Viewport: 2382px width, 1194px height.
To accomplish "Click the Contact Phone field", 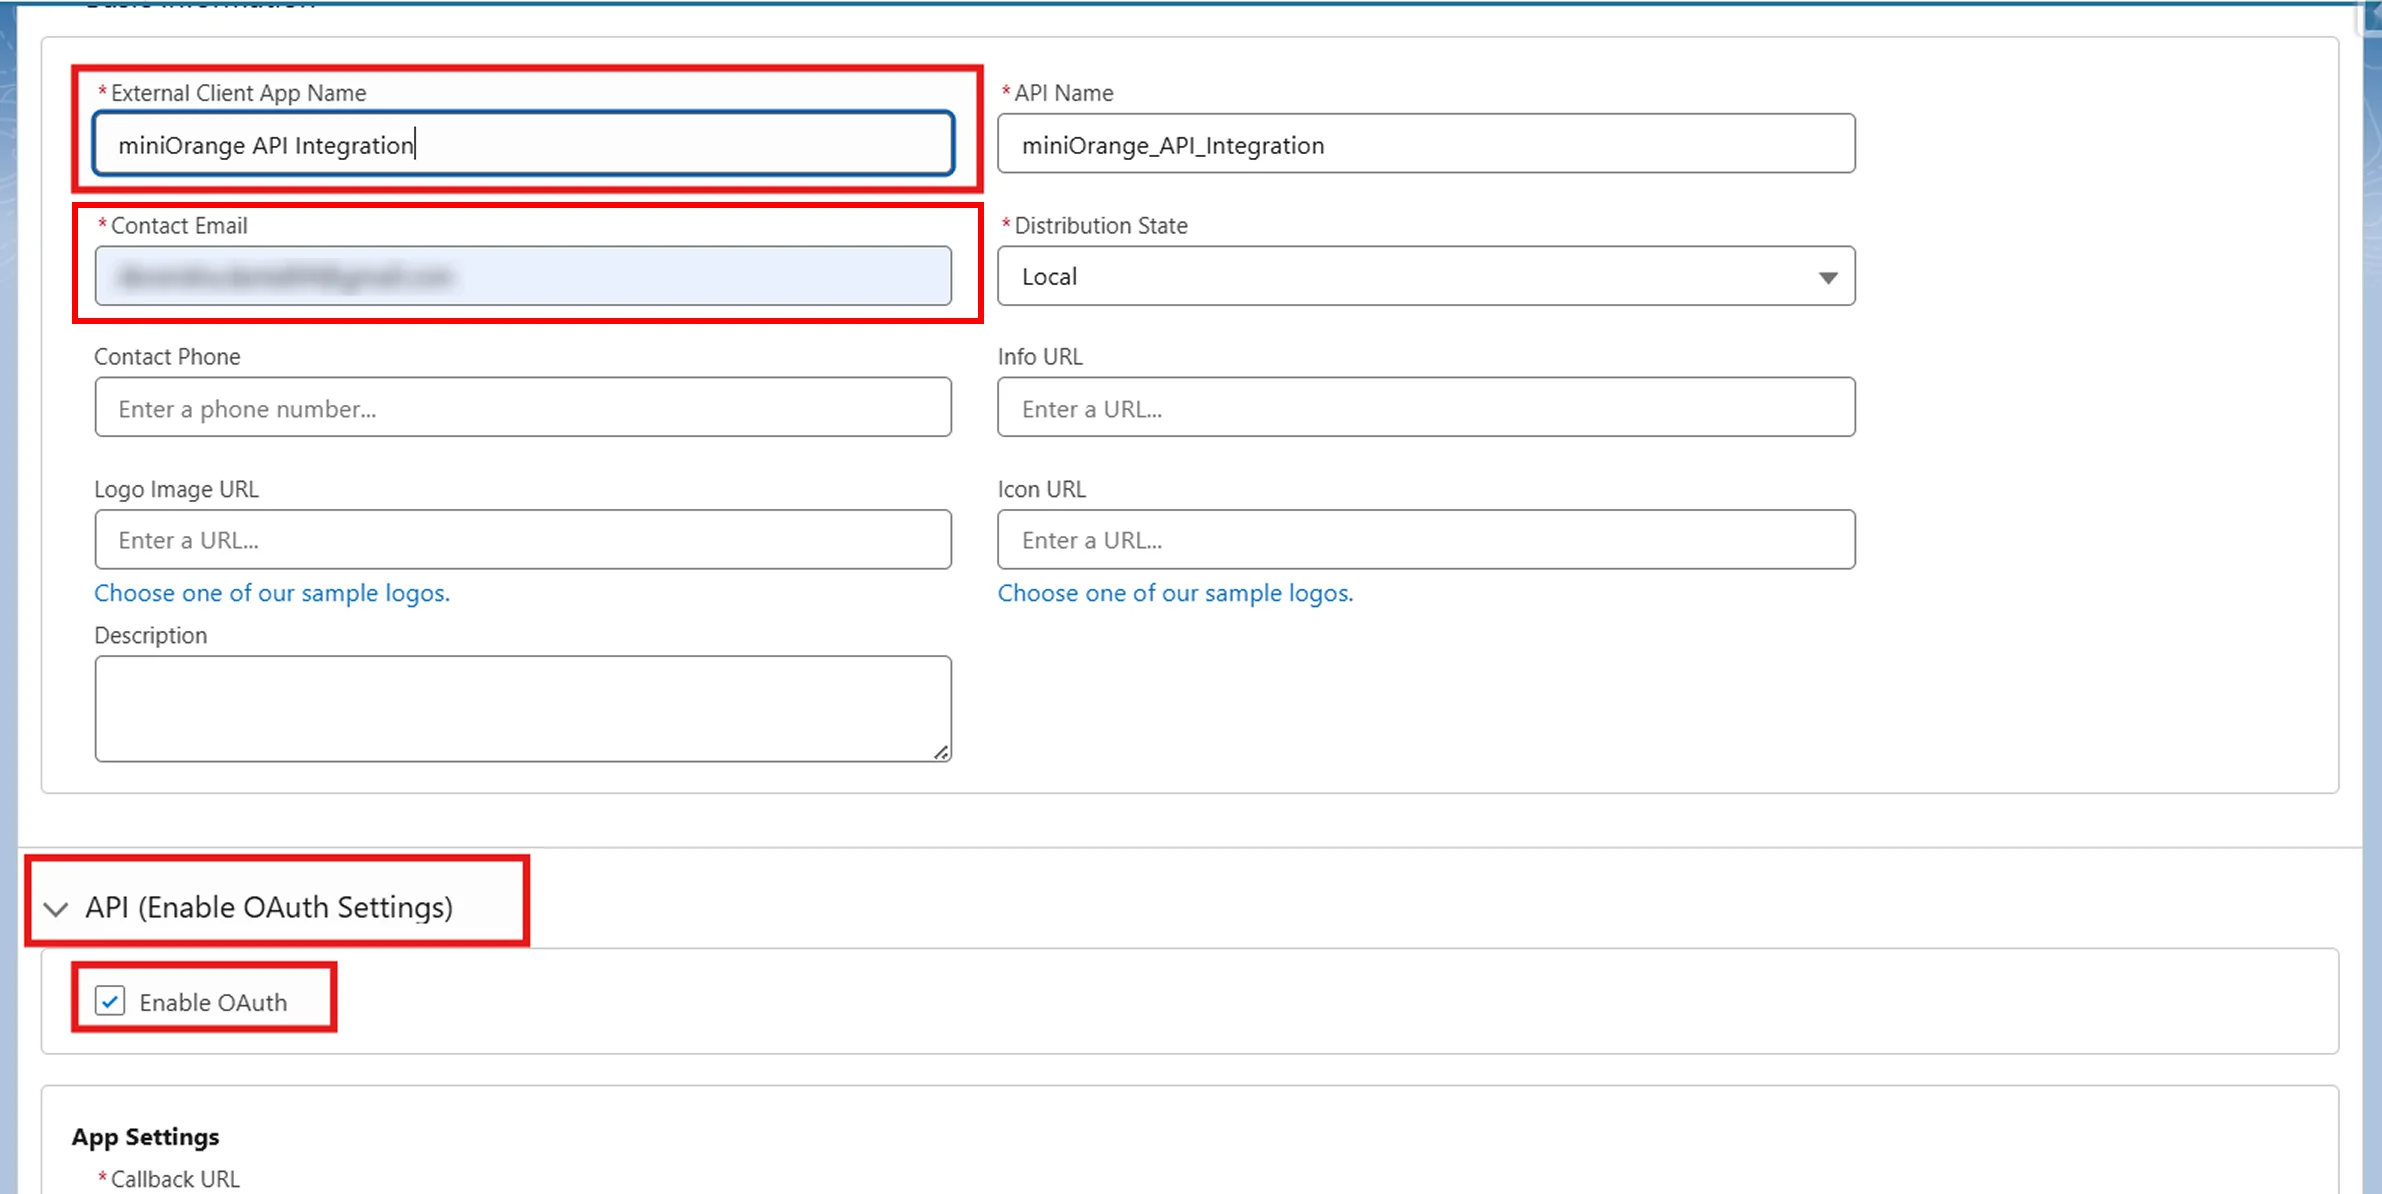I will (x=523, y=407).
